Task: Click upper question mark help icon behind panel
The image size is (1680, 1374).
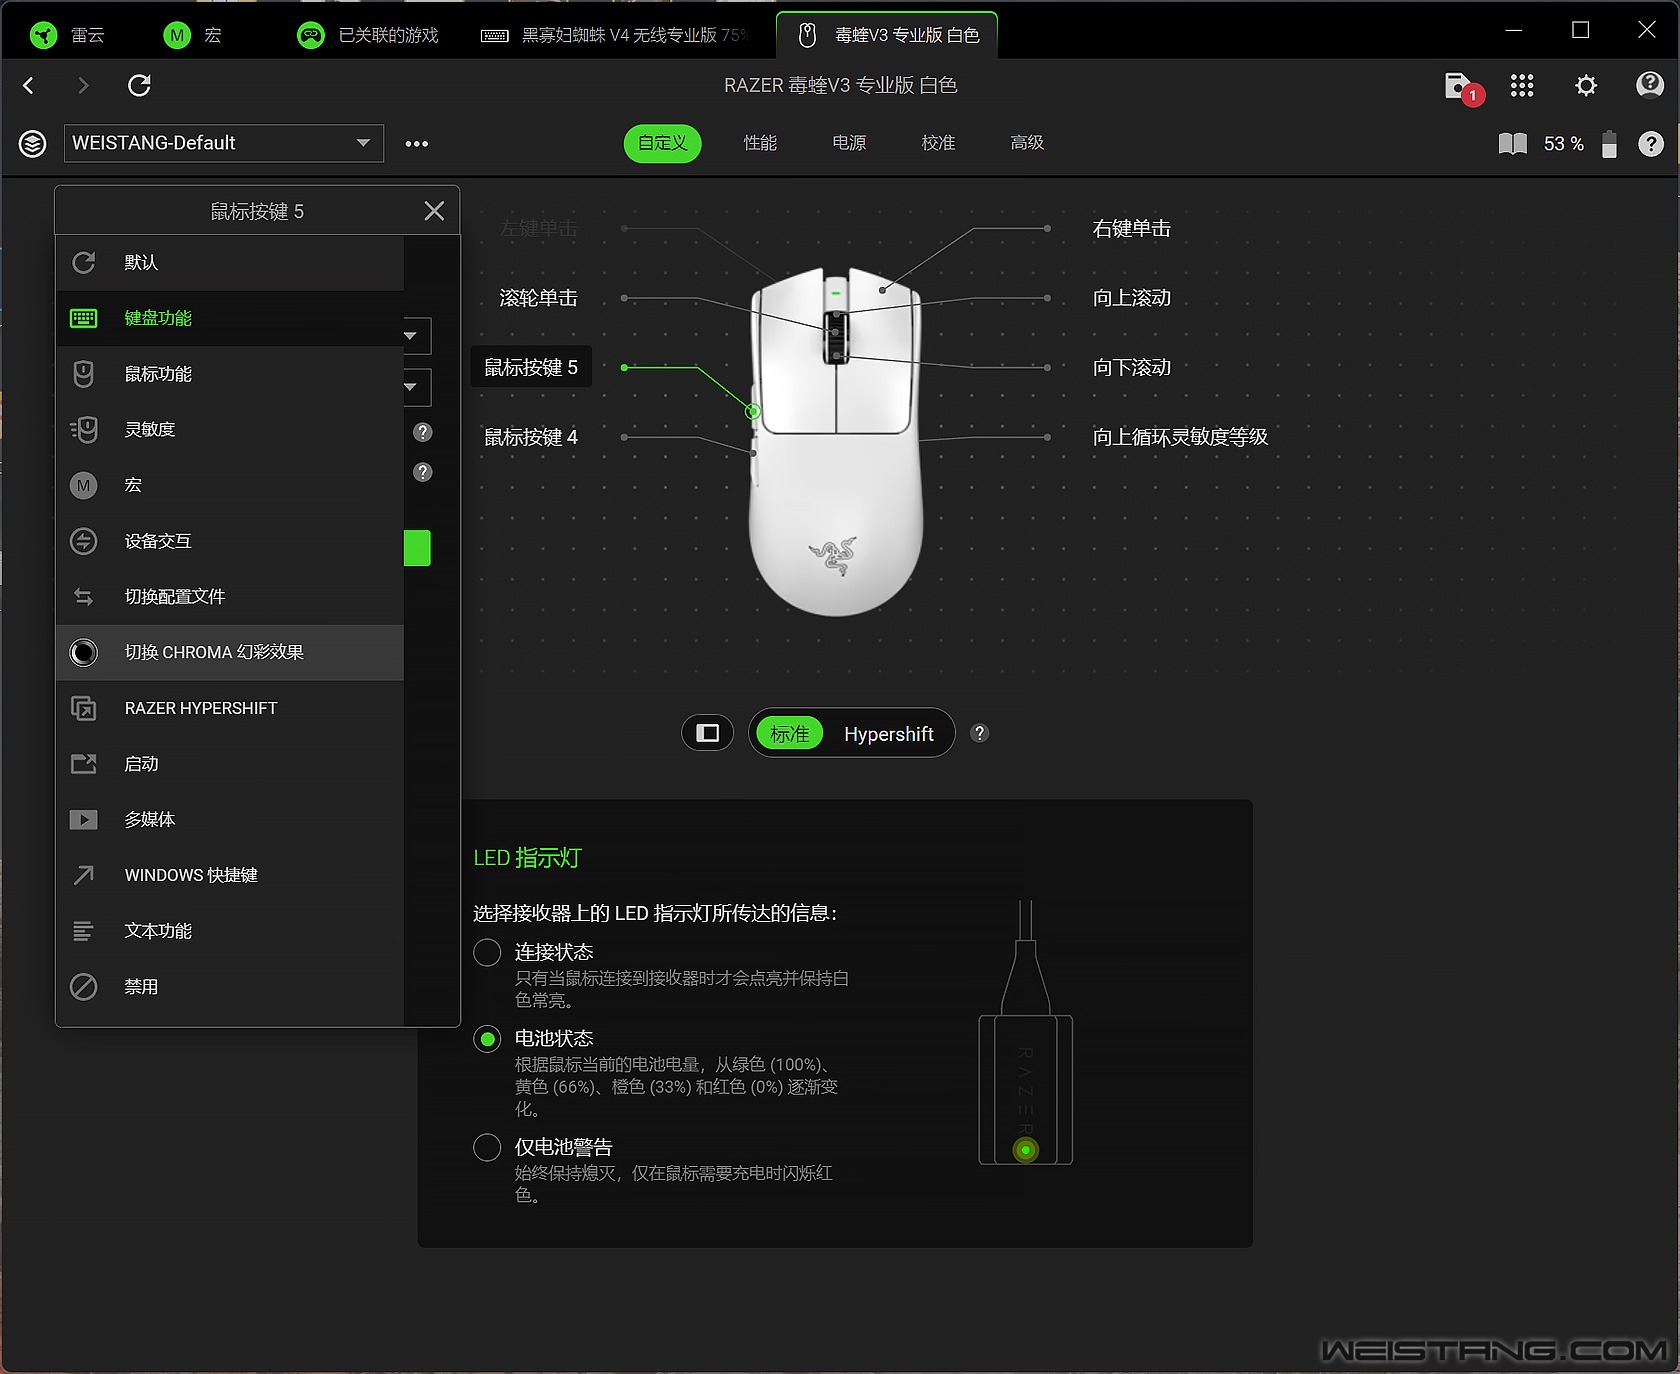Action: click(423, 432)
